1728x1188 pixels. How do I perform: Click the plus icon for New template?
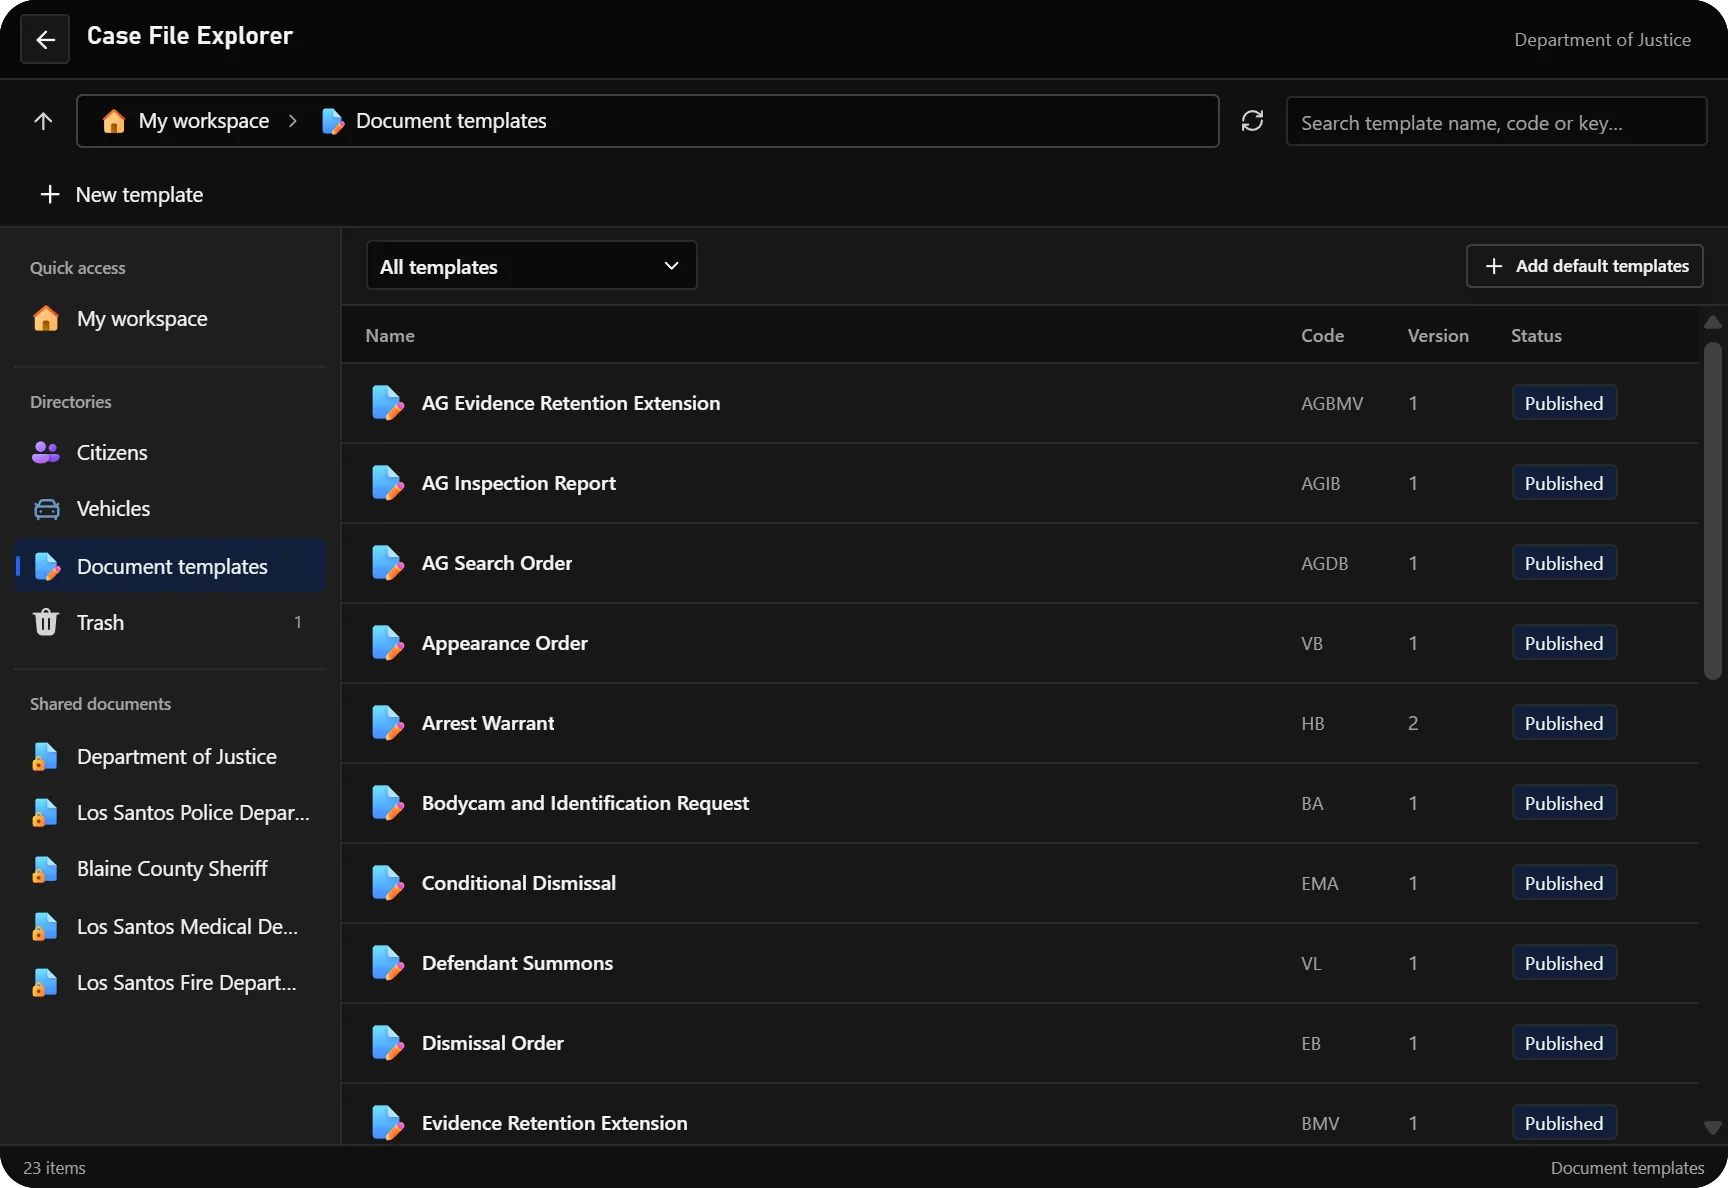50,194
